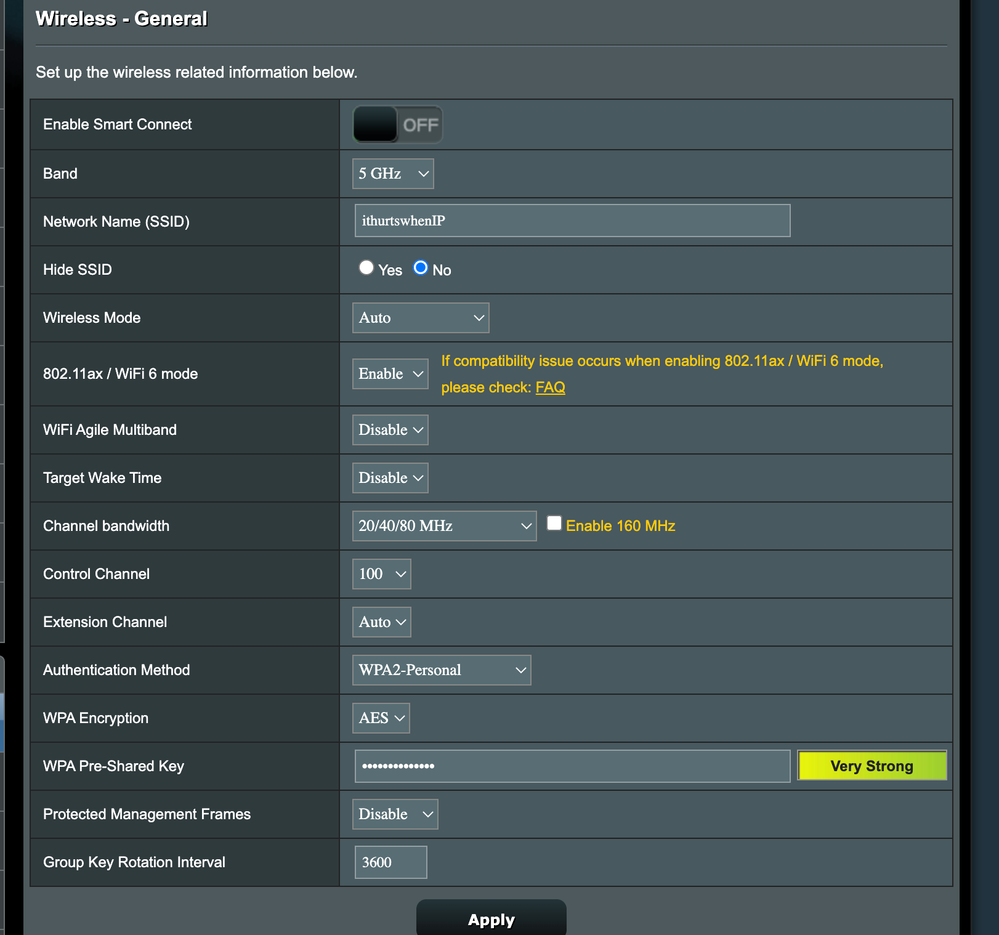Open the WPA Encryption AES dropdown
Screen dimensions: 999x935
point(381,718)
